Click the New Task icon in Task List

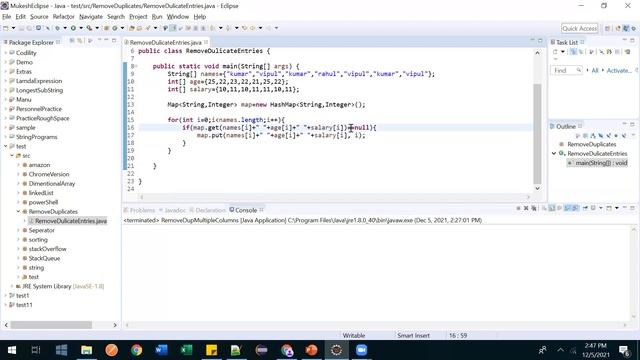555,52
